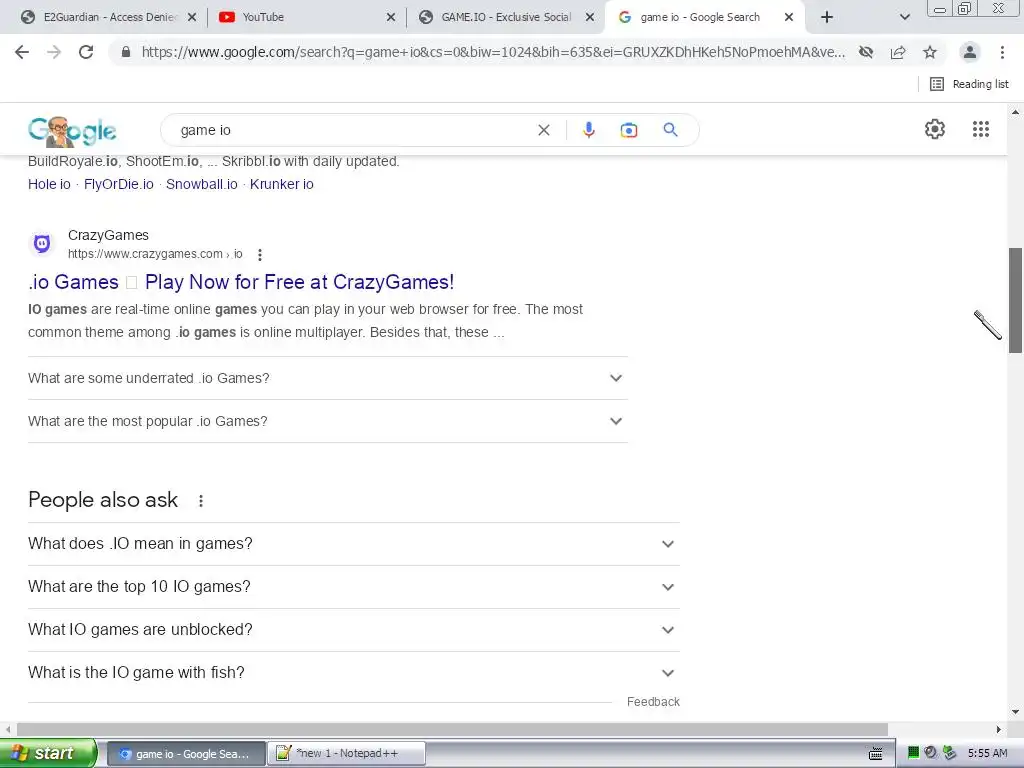Close the Google Search tab

click(789, 18)
